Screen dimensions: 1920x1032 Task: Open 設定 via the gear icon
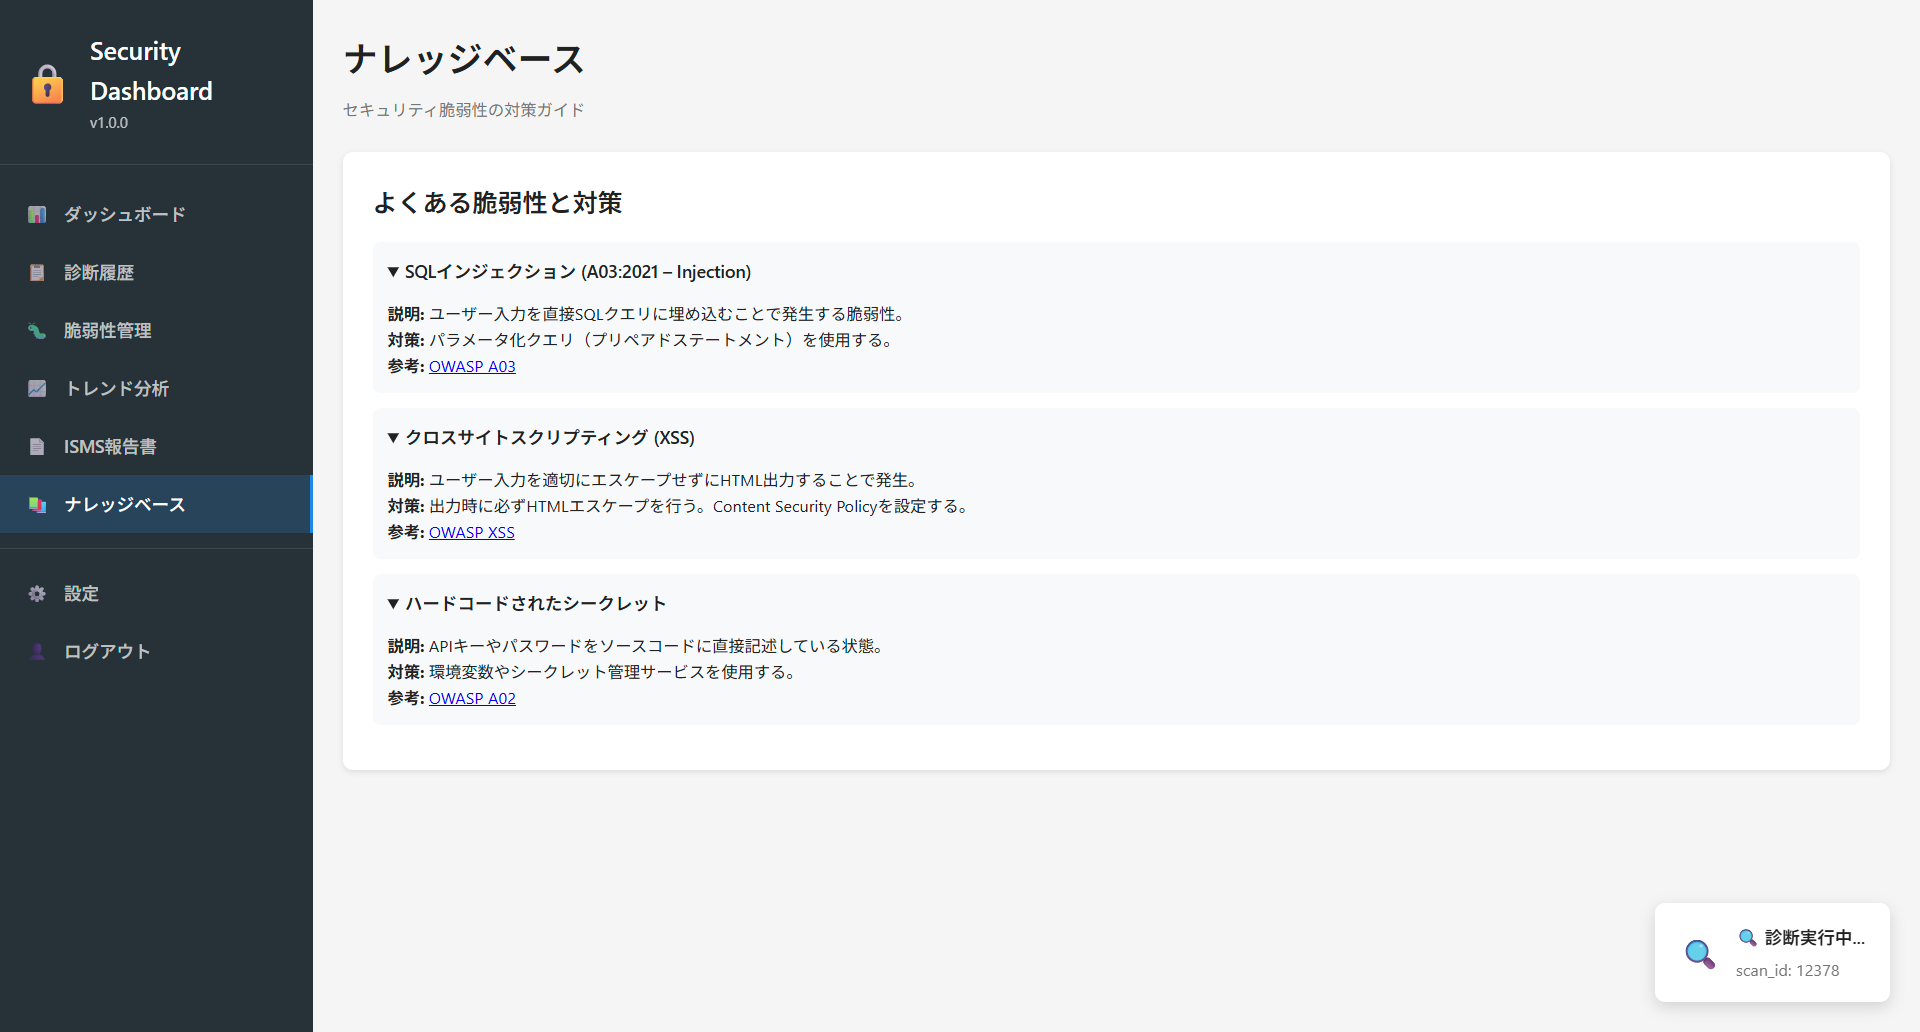[37, 593]
